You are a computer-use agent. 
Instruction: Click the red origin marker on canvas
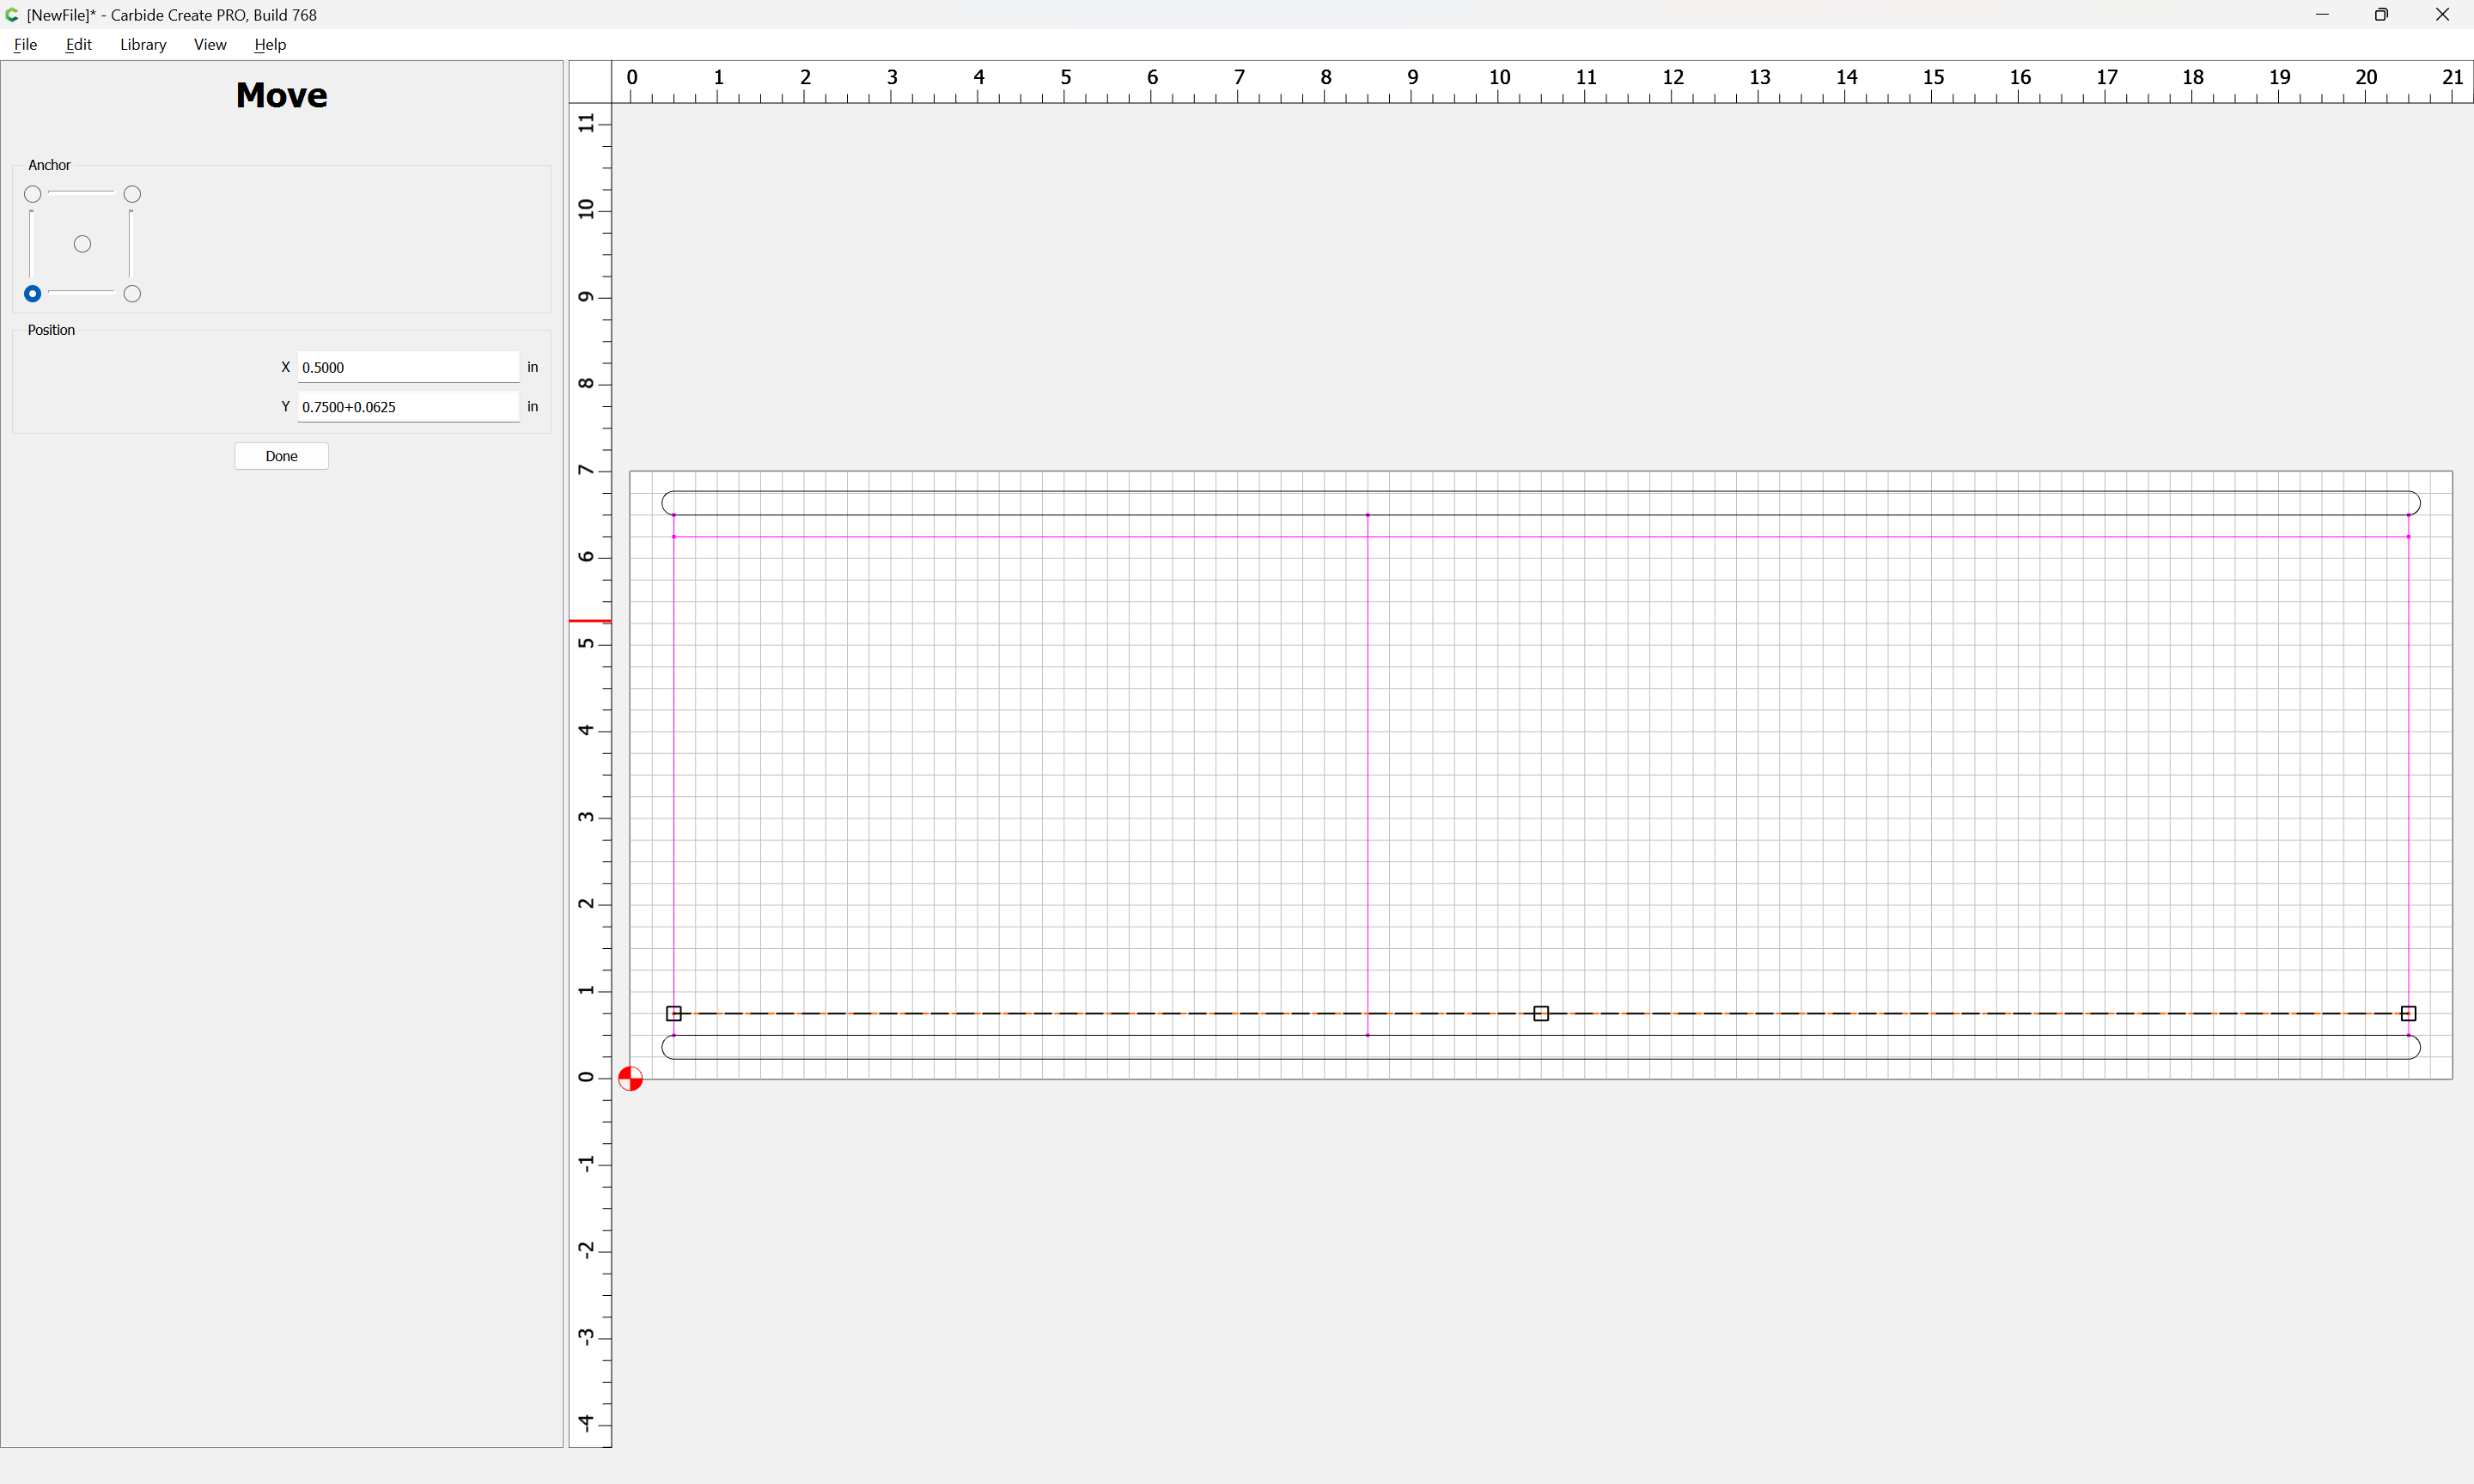click(x=630, y=1079)
